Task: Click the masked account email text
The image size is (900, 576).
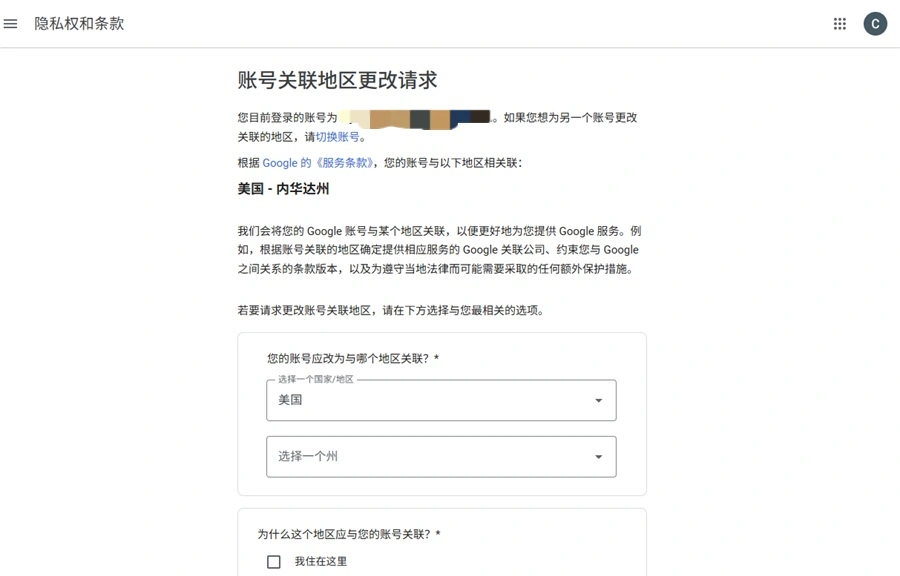Action: (420, 118)
